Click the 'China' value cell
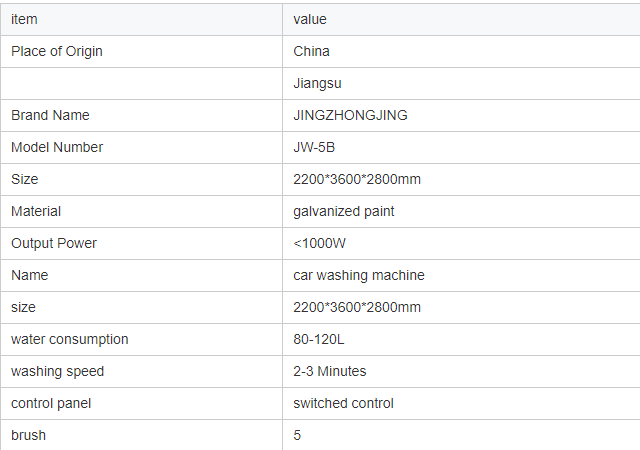Image resolution: width=640 pixels, height=450 pixels. 311,51
